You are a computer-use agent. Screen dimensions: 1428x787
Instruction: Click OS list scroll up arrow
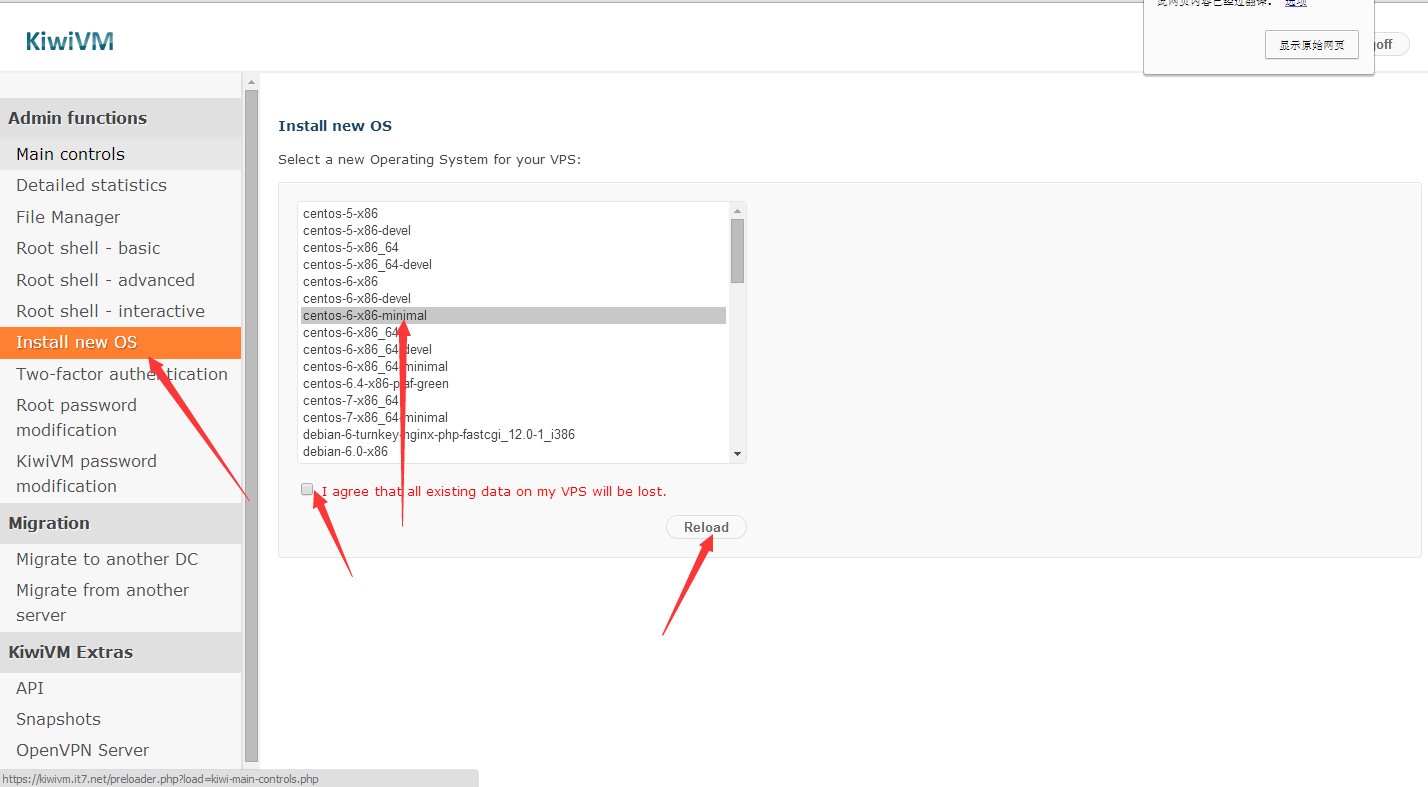pos(737,211)
